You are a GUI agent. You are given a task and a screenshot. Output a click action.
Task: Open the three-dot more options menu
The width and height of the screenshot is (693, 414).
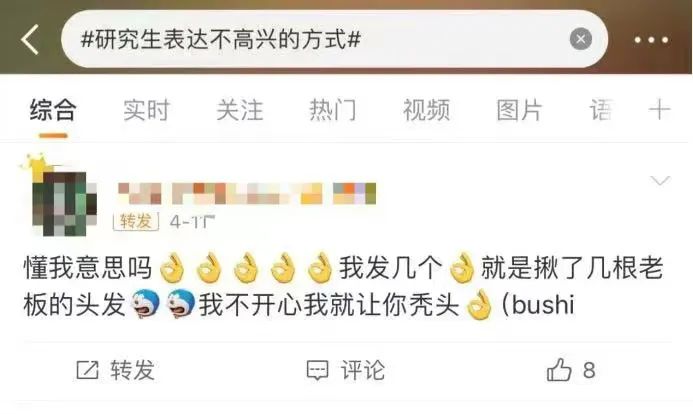tap(651, 40)
